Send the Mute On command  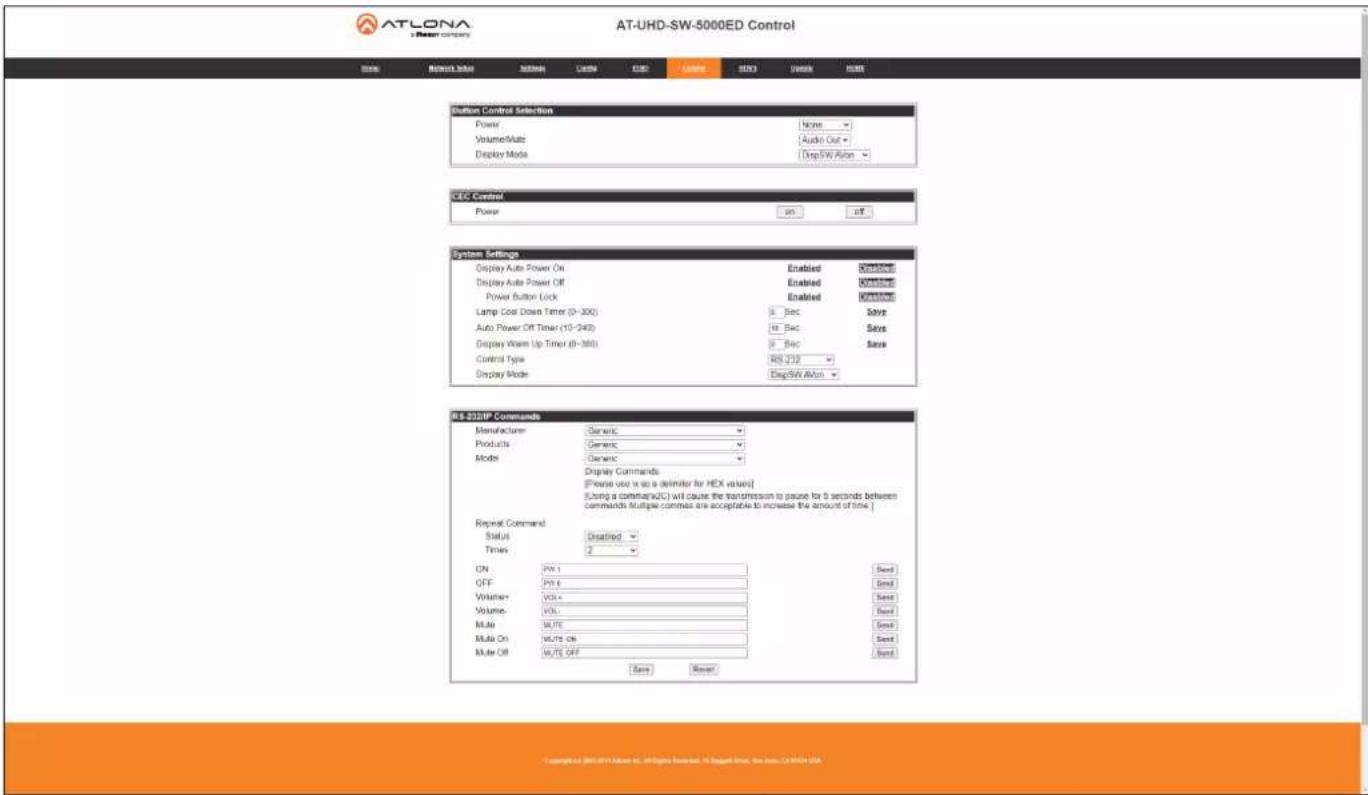(x=885, y=638)
